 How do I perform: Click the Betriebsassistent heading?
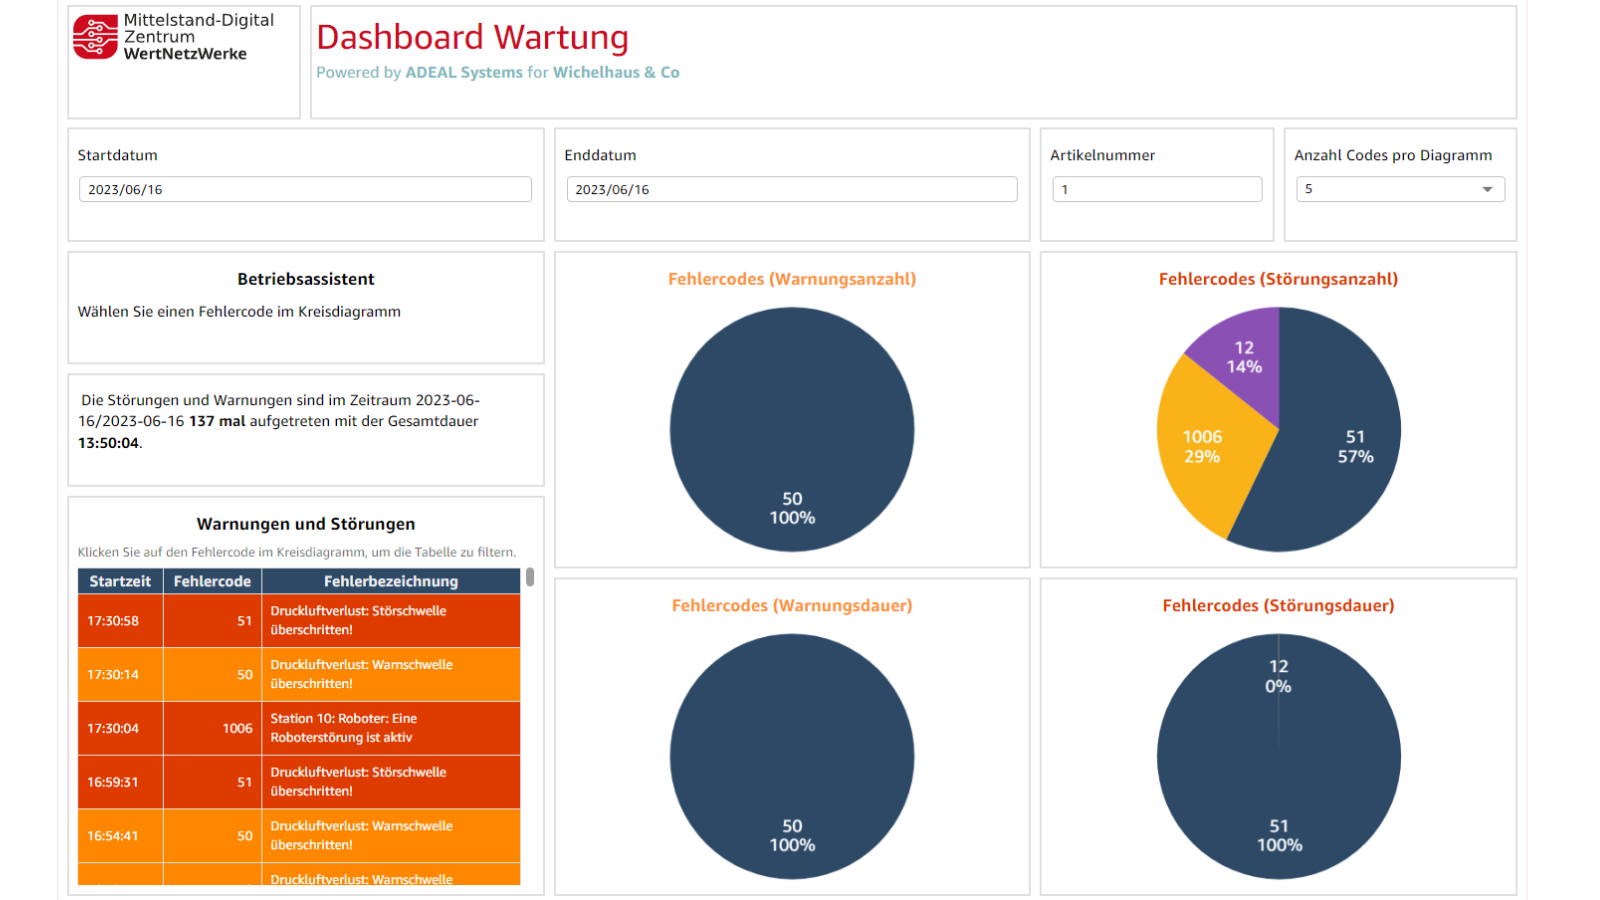click(306, 279)
